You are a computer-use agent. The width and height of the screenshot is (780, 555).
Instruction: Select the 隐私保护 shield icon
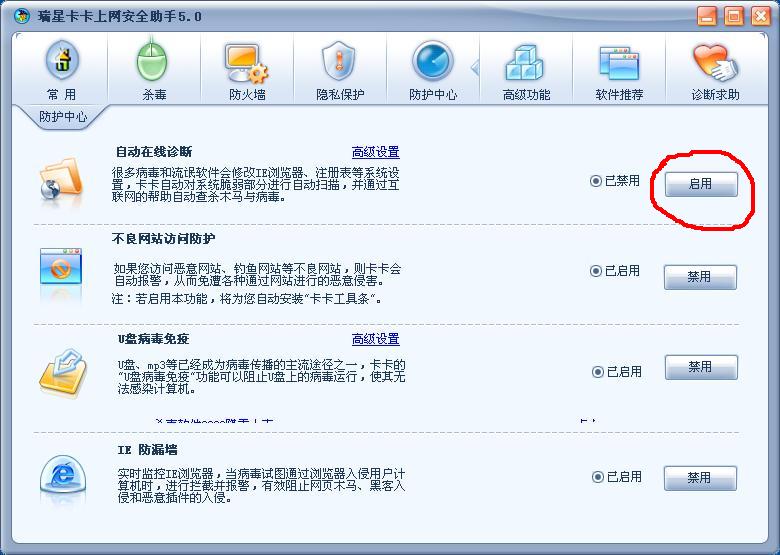click(x=339, y=61)
